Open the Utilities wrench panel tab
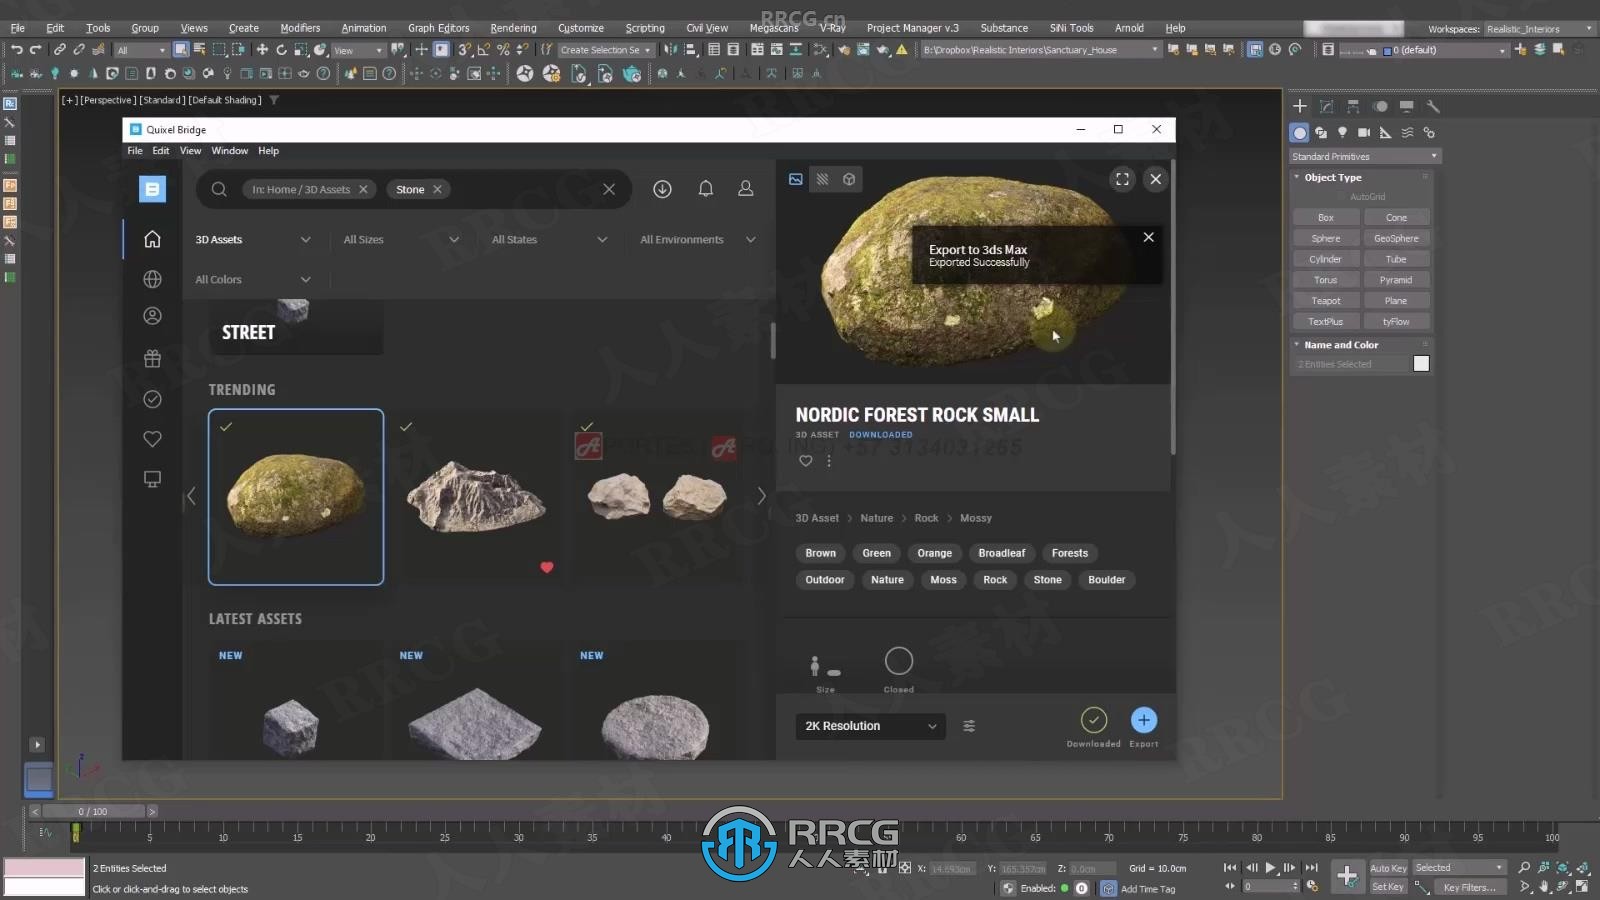Viewport: 1600px width, 900px height. (x=1433, y=106)
